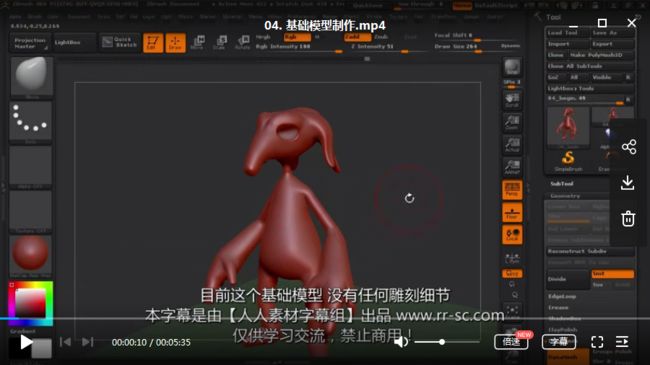Activate the Quick Sketch tool
Viewport: 650px width, 365px height.
click(119, 42)
